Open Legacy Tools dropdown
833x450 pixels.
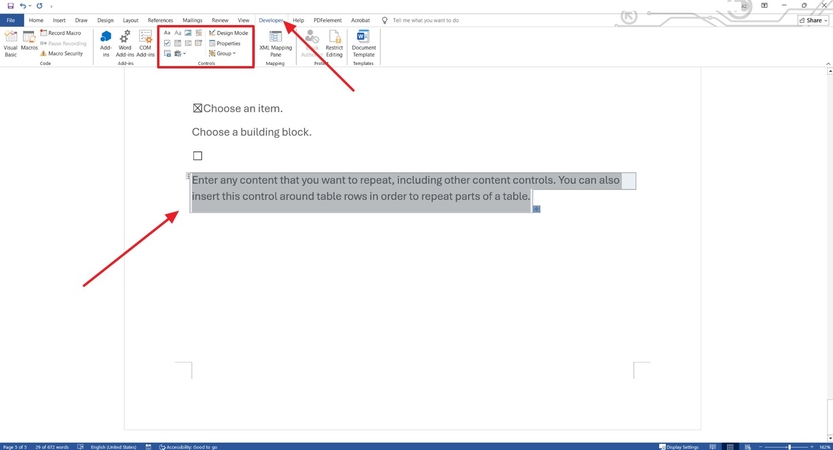coord(180,54)
